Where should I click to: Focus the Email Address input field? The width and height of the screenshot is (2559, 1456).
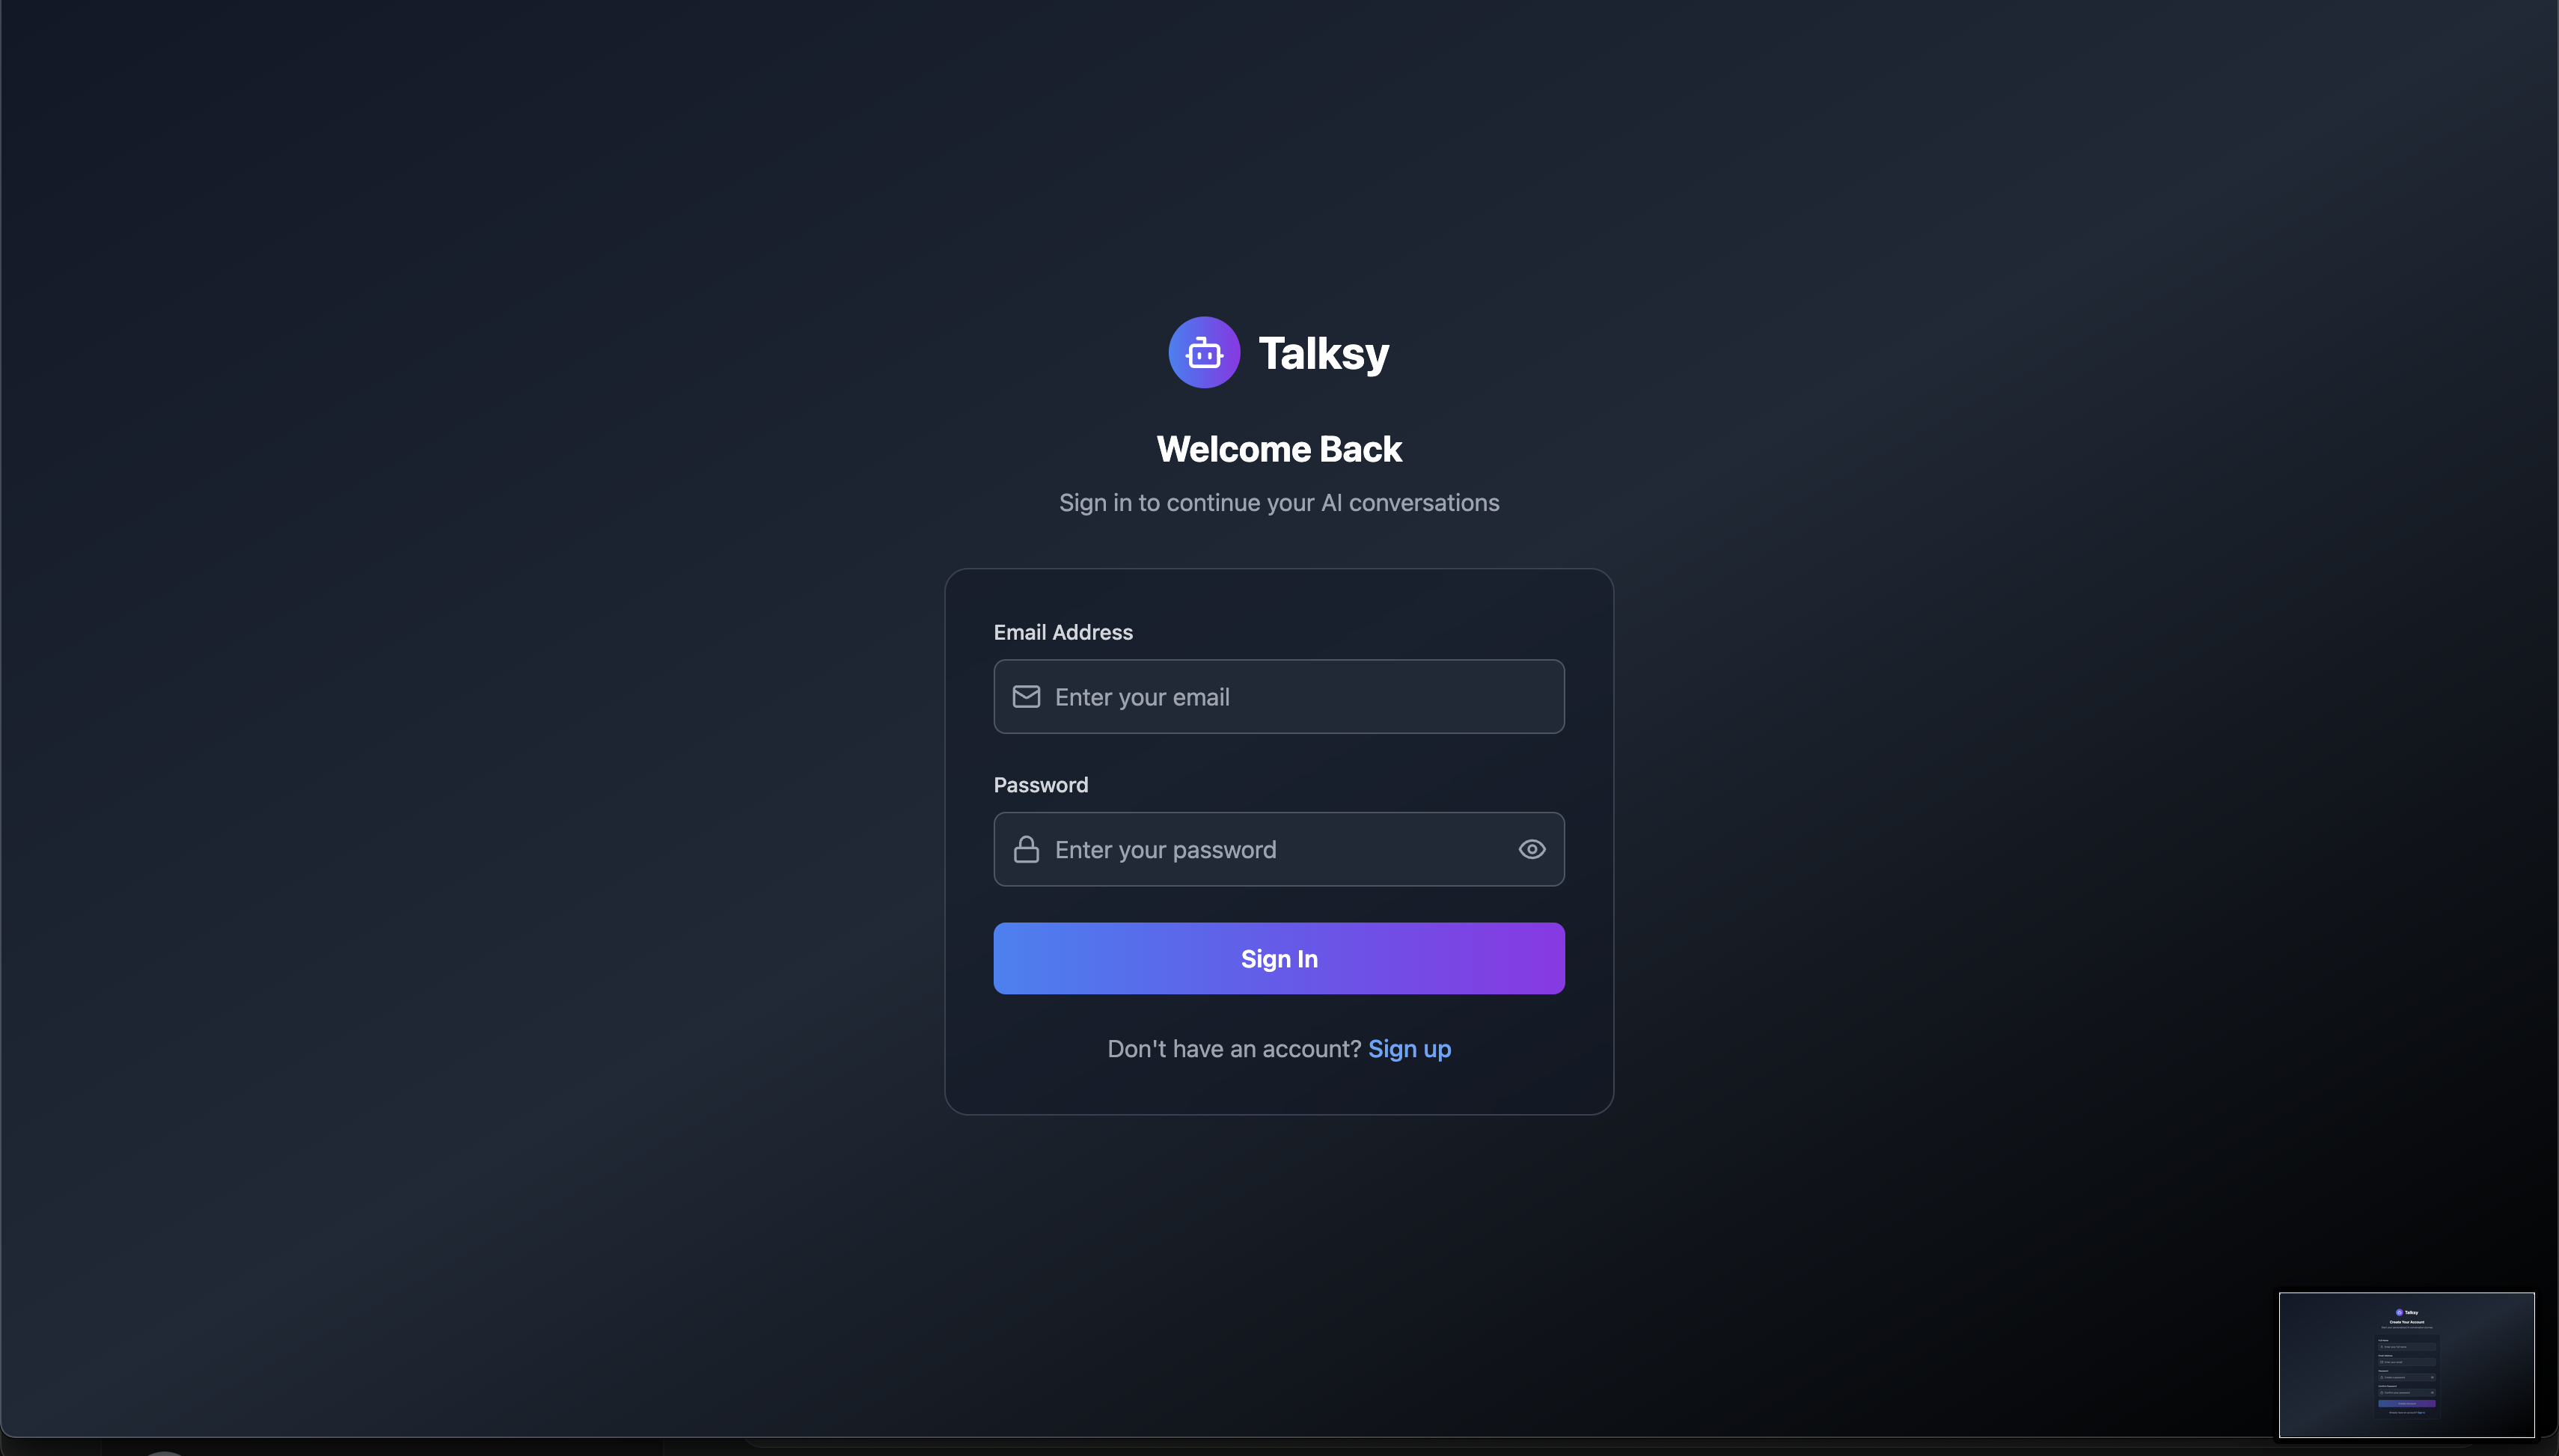(x=1279, y=697)
